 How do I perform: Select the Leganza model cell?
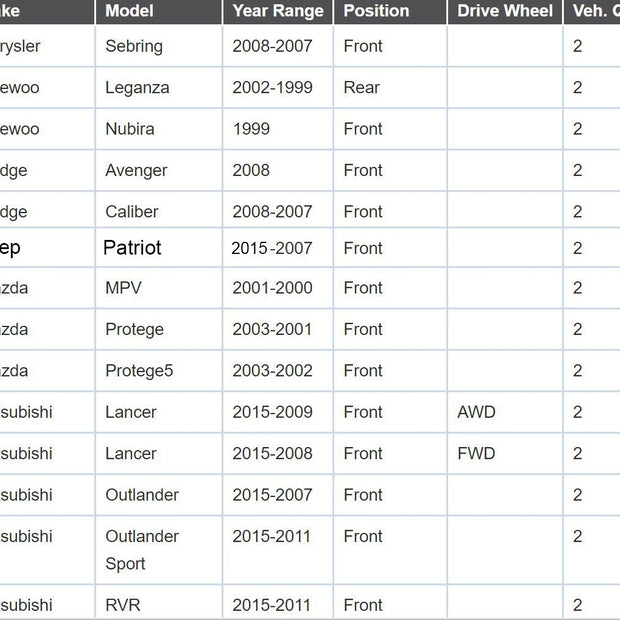click(159, 88)
